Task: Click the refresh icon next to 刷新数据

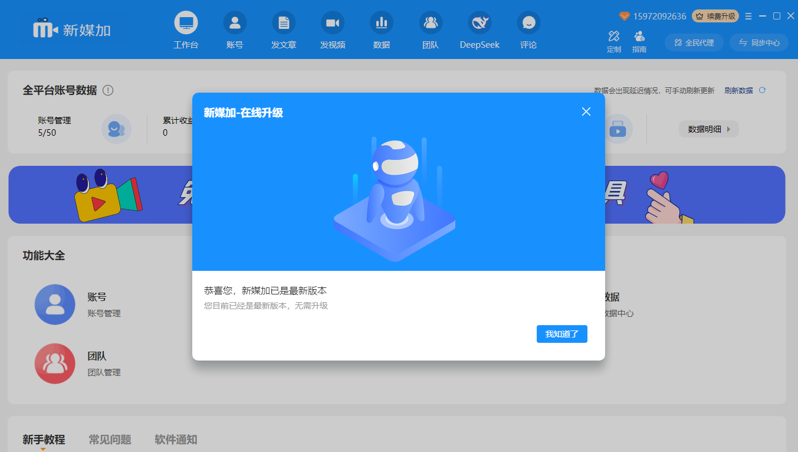Action: [x=762, y=90]
